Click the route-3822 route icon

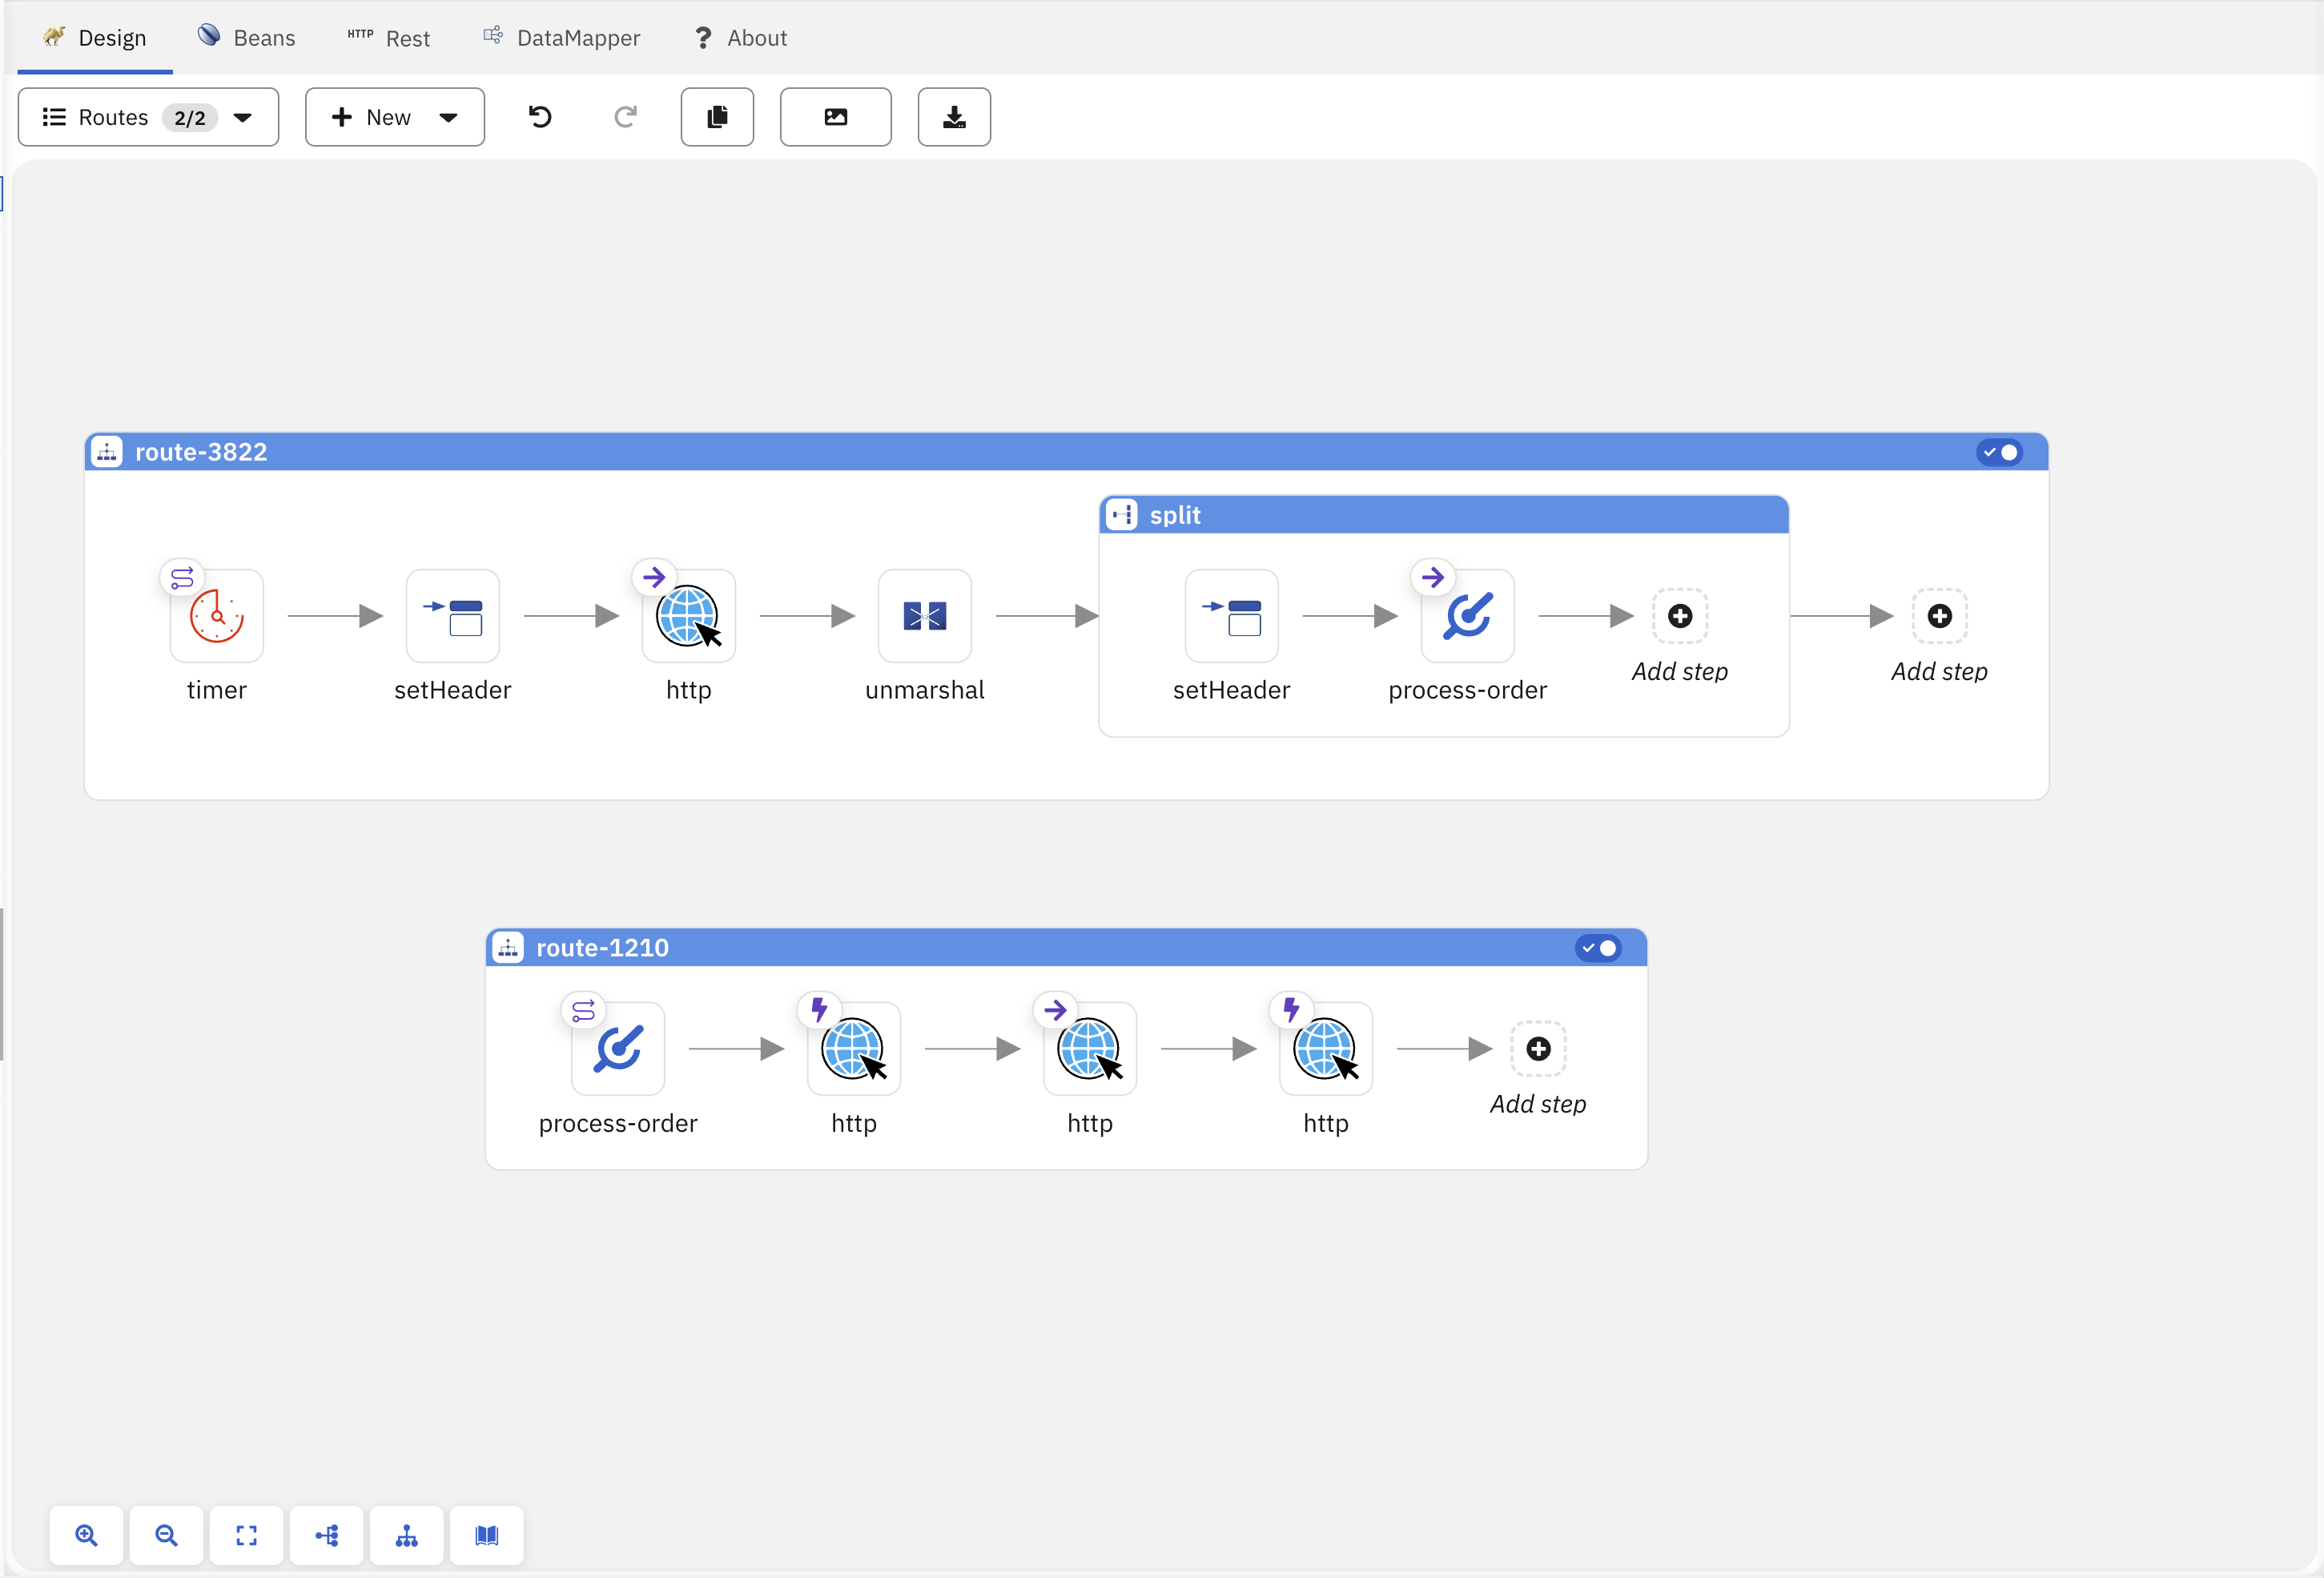point(107,452)
